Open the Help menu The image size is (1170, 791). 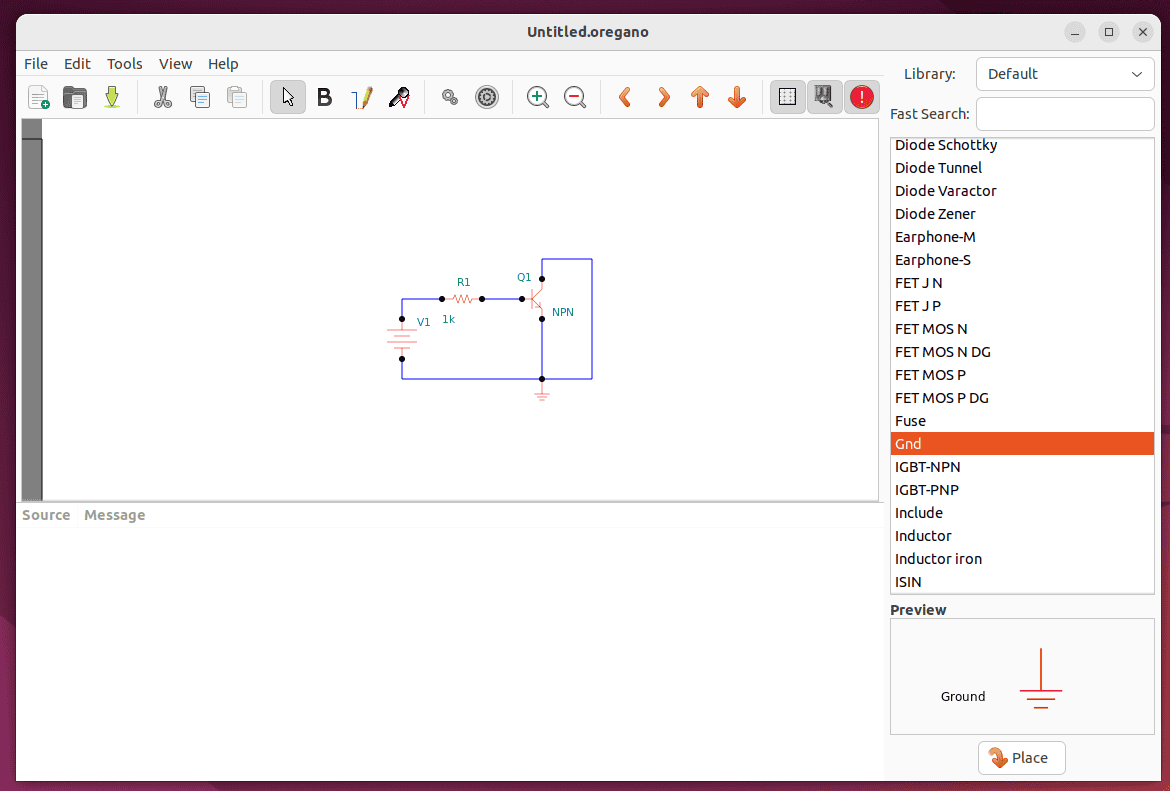coord(223,64)
